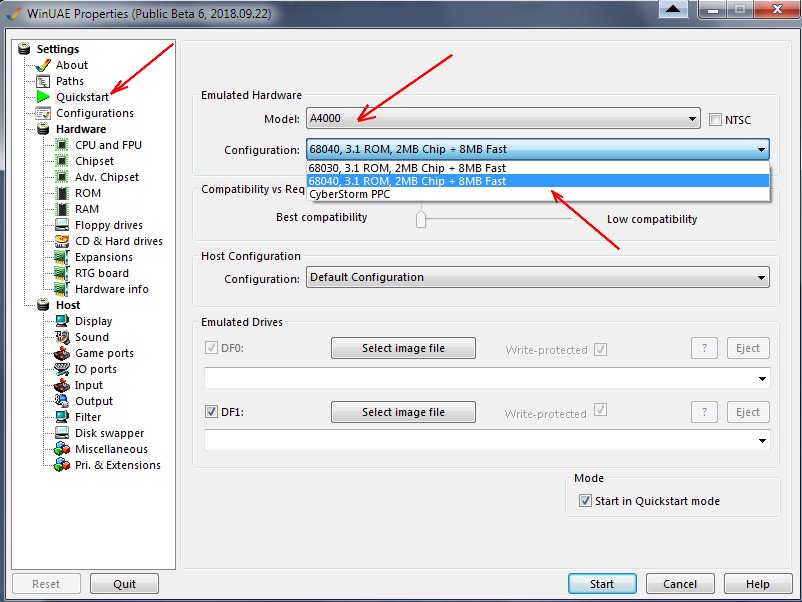Click the DF0 image path field

pyautogui.click(x=486, y=378)
